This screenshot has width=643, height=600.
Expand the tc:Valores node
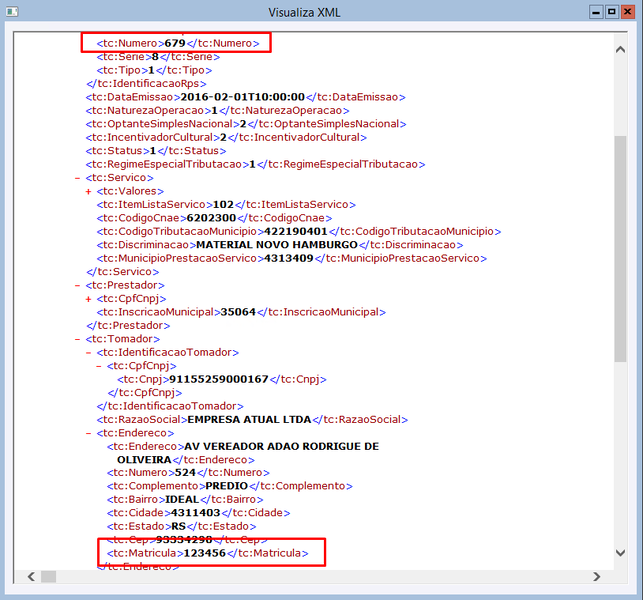click(x=88, y=192)
